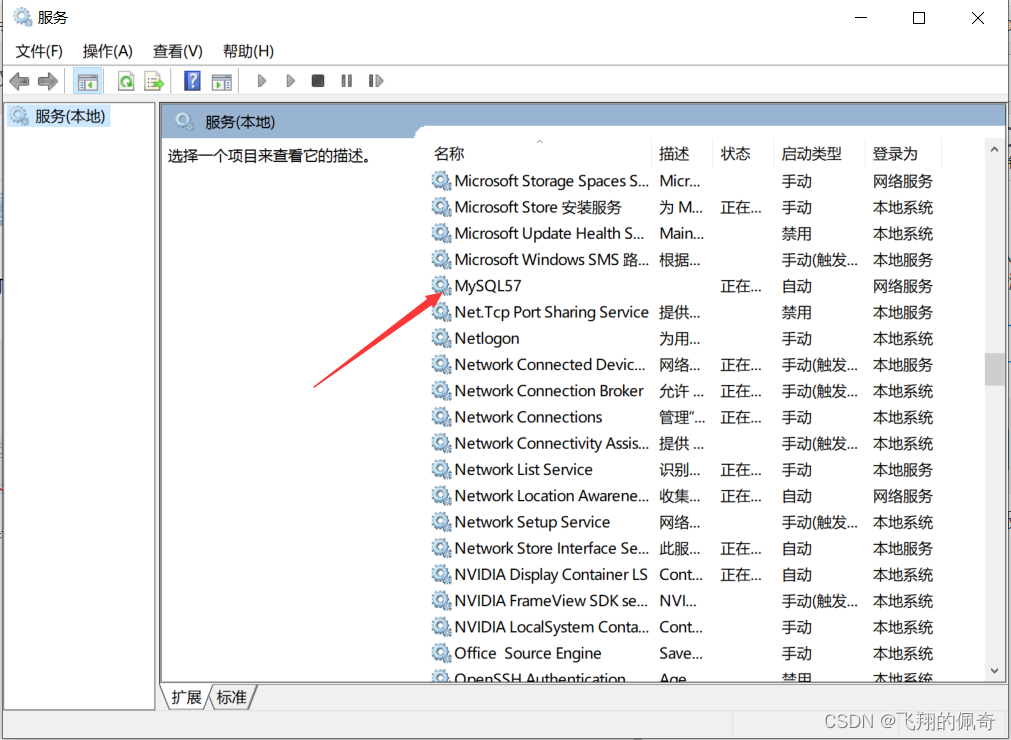Click 正在... status of Network List Service
This screenshot has width=1011, height=740.
[x=741, y=470]
